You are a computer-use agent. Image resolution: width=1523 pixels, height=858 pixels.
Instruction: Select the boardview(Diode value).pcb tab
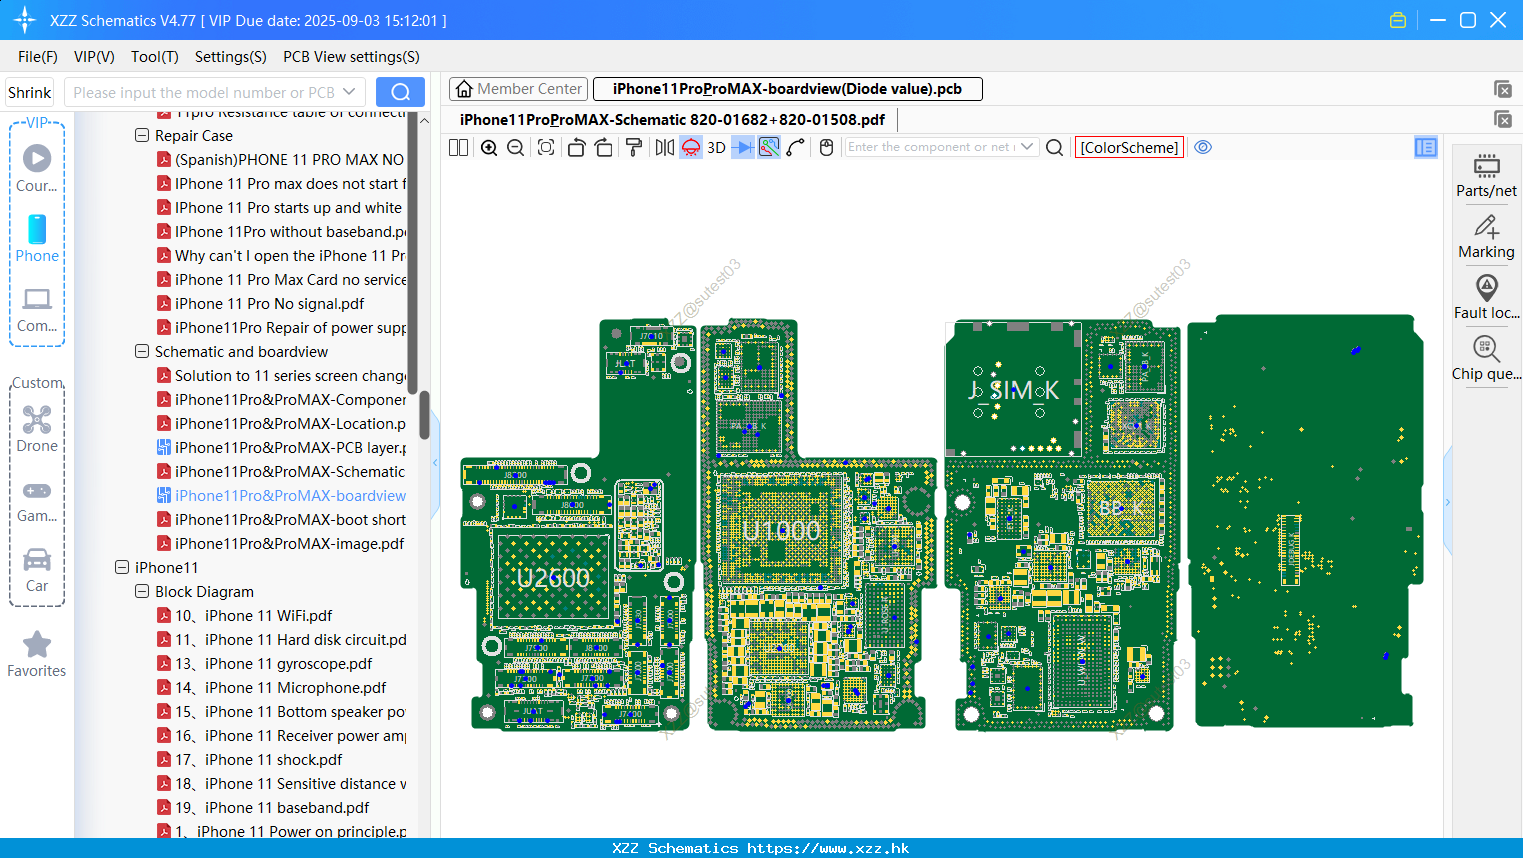coord(788,89)
